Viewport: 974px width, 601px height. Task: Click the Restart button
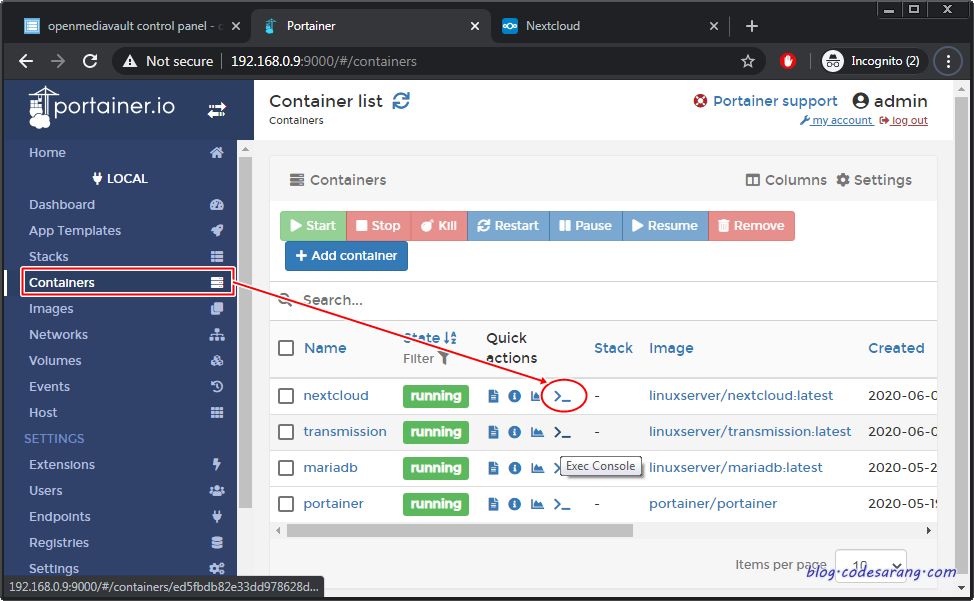pos(508,226)
